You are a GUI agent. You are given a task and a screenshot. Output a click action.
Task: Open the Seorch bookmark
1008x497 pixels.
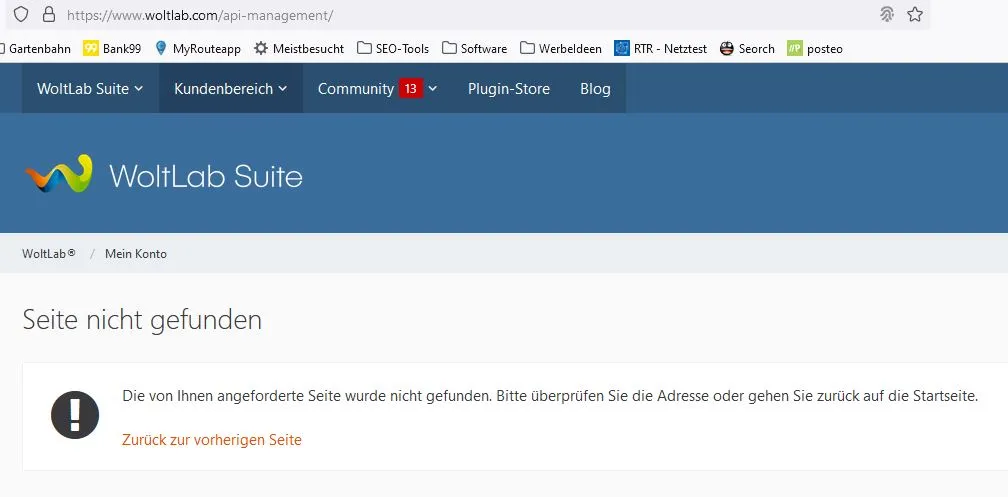click(747, 49)
